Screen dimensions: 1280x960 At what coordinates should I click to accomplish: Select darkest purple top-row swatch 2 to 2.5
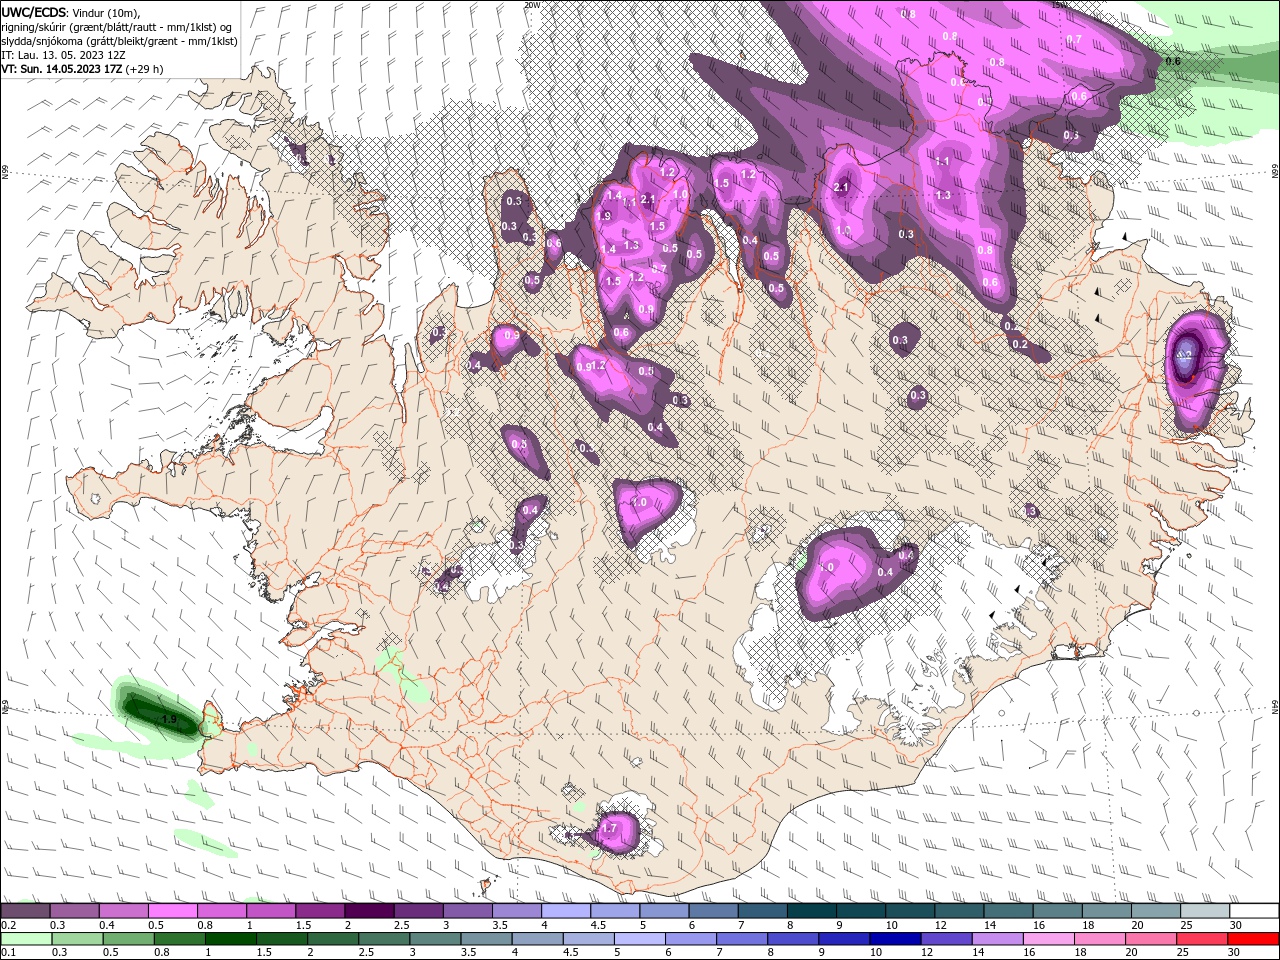click(x=369, y=911)
